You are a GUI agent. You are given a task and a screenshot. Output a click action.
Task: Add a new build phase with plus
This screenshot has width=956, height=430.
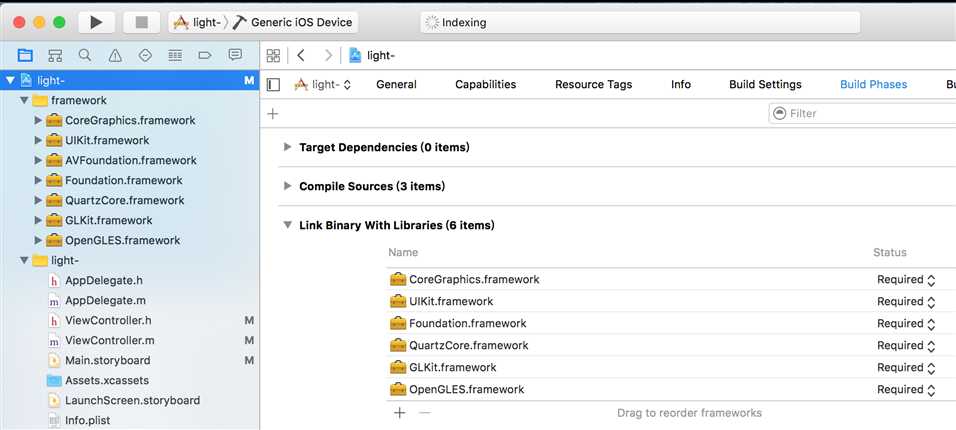[x=273, y=113]
